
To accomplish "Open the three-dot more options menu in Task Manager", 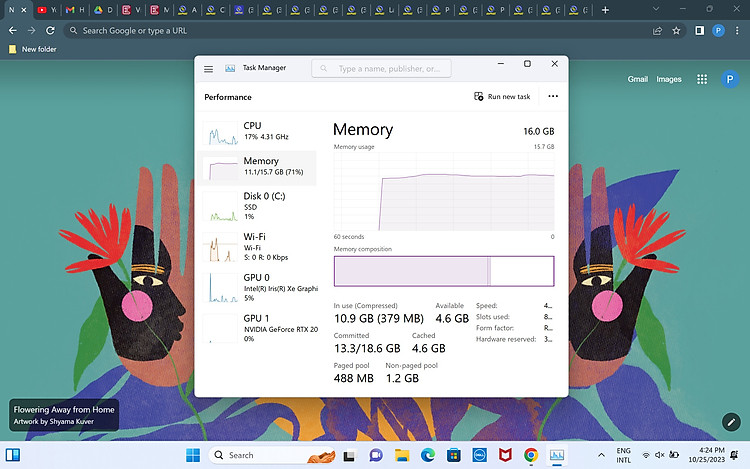I will click(553, 96).
